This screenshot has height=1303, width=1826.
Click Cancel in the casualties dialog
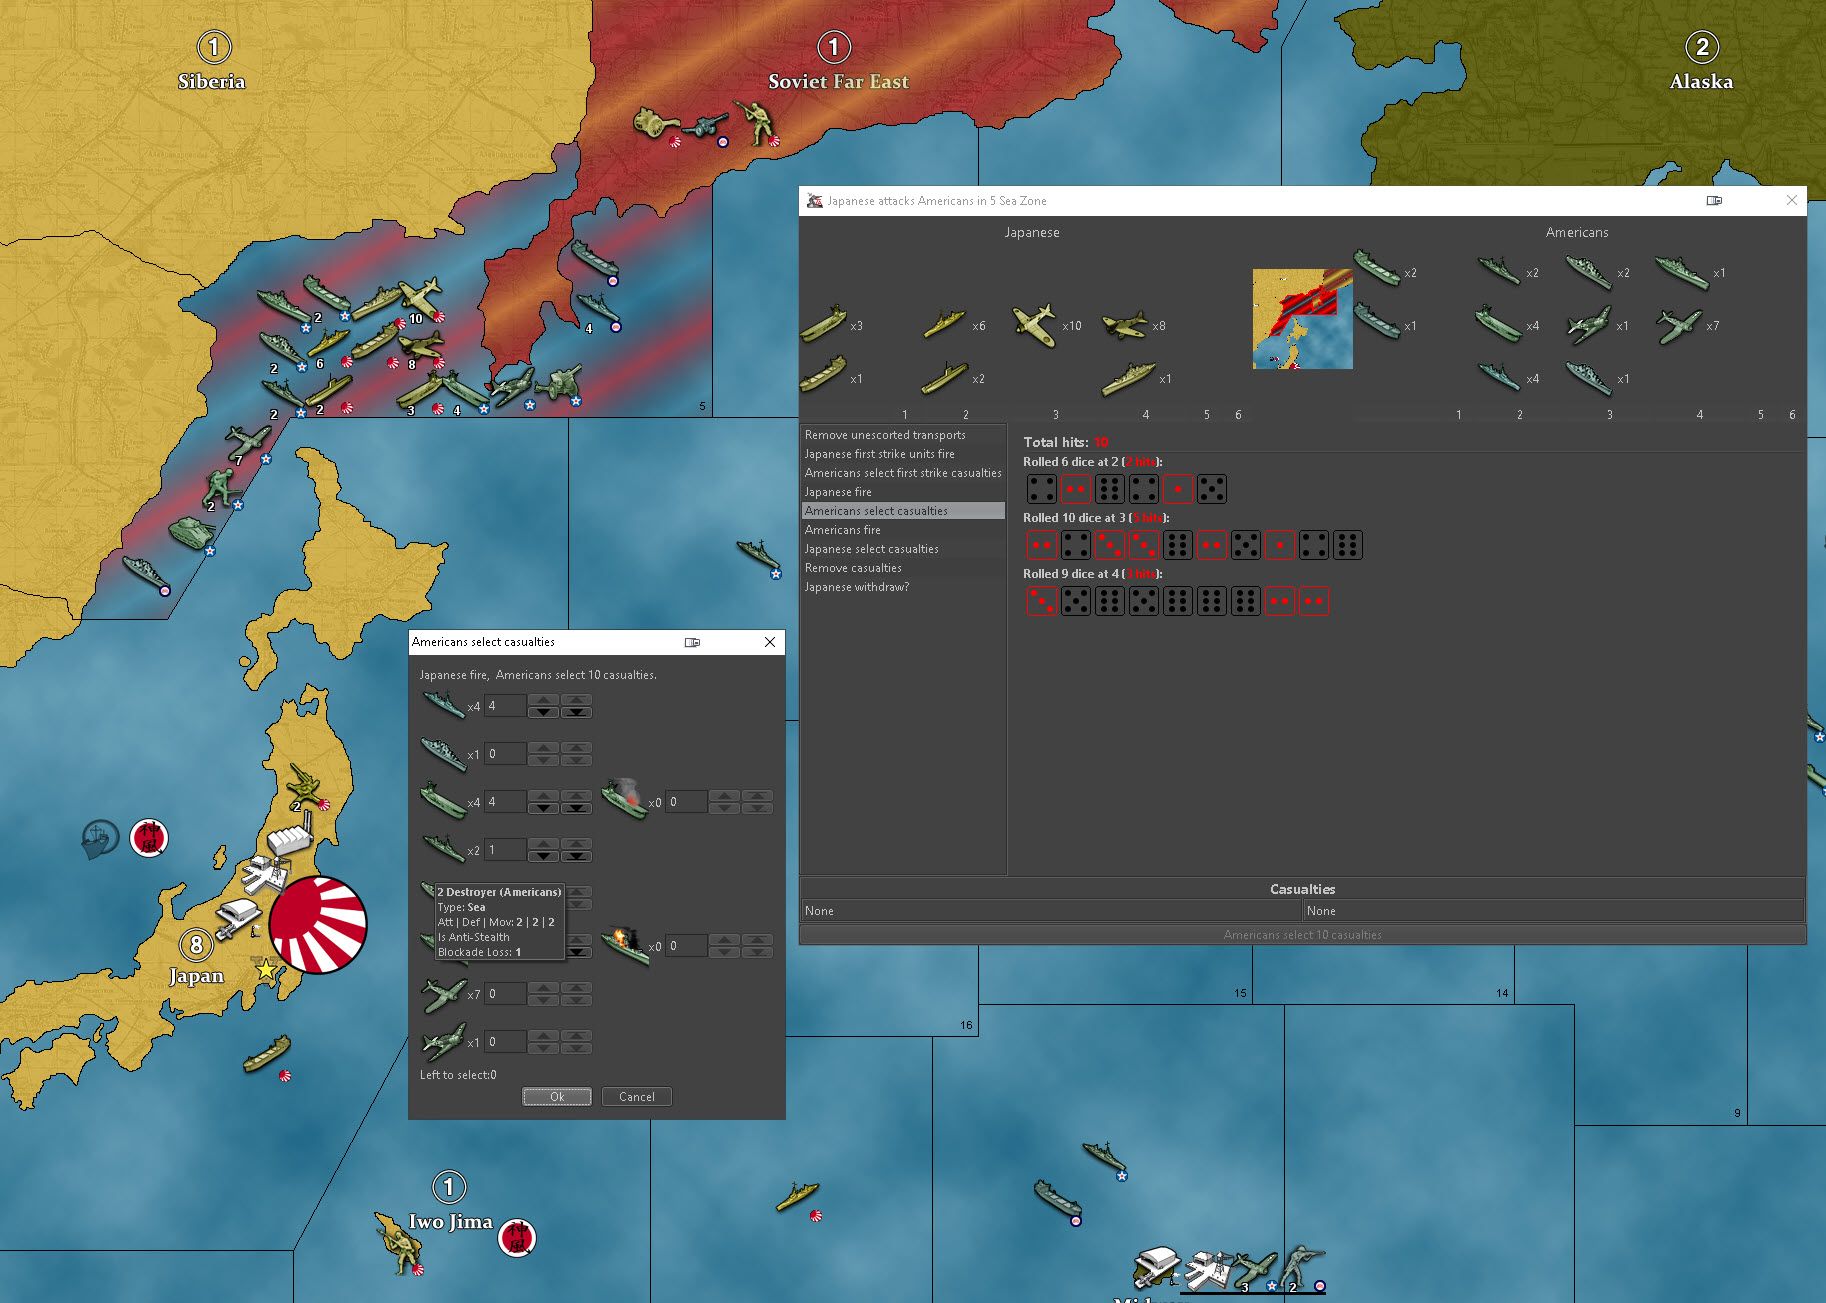click(x=637, y=1097)
